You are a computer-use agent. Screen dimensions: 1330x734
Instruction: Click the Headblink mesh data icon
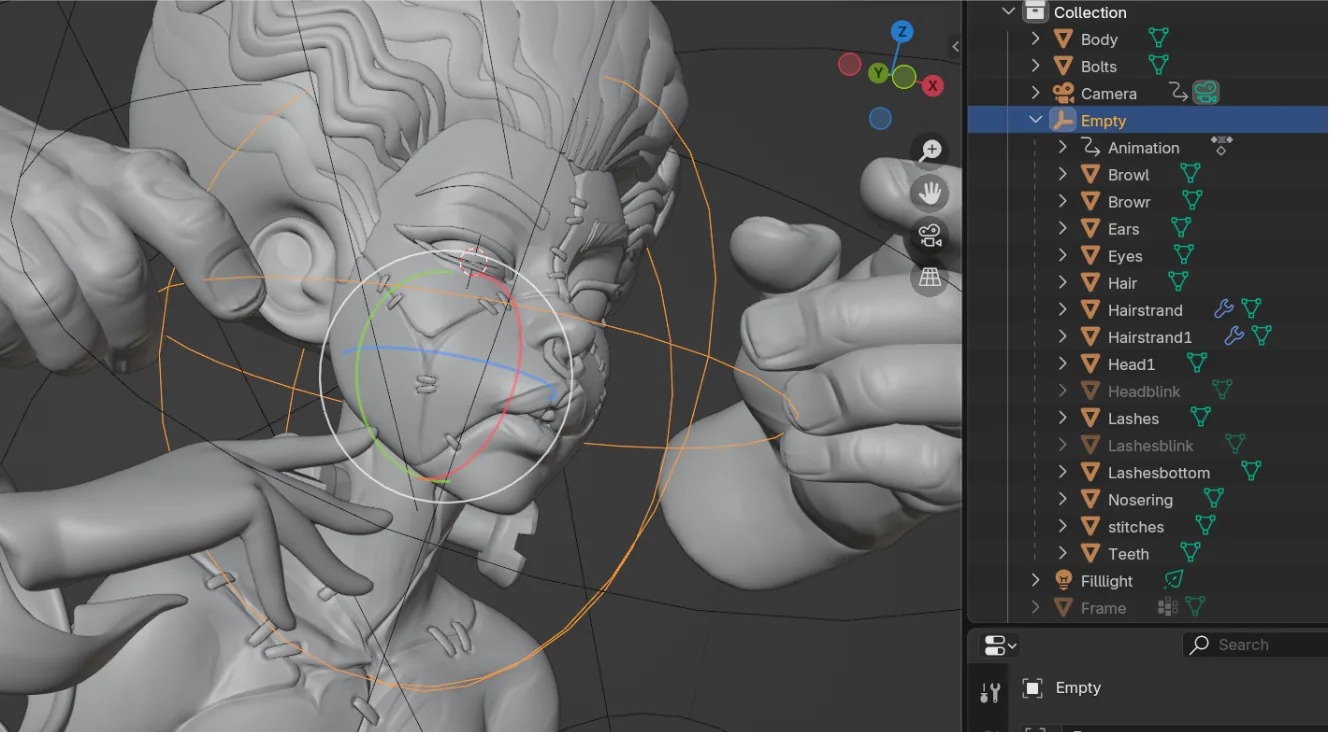(x=1222, y=390)
